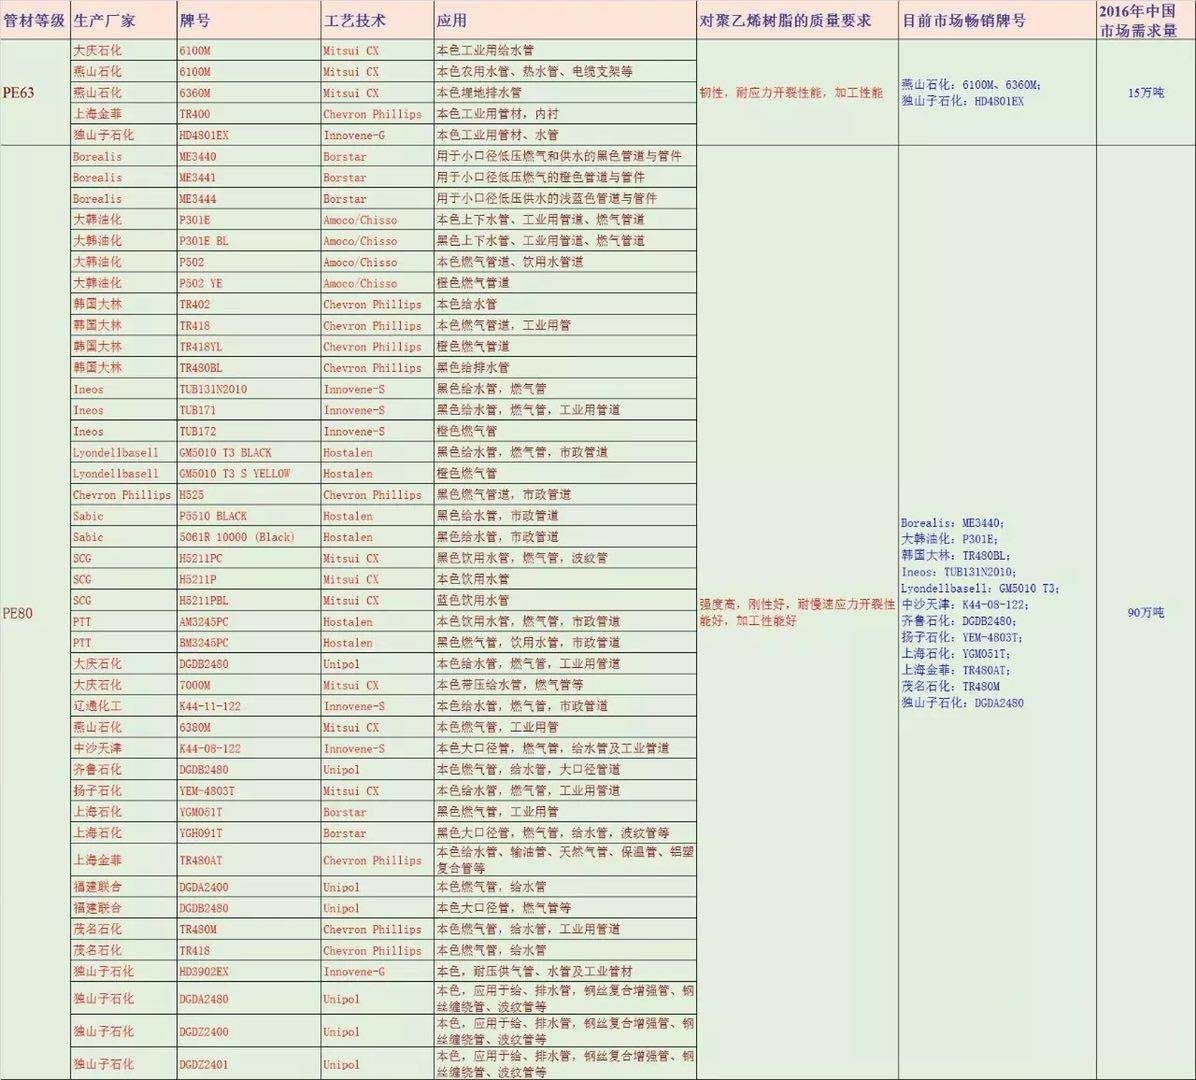
Task: Select the P301E BL cell
Action: (x=248, y=240)
